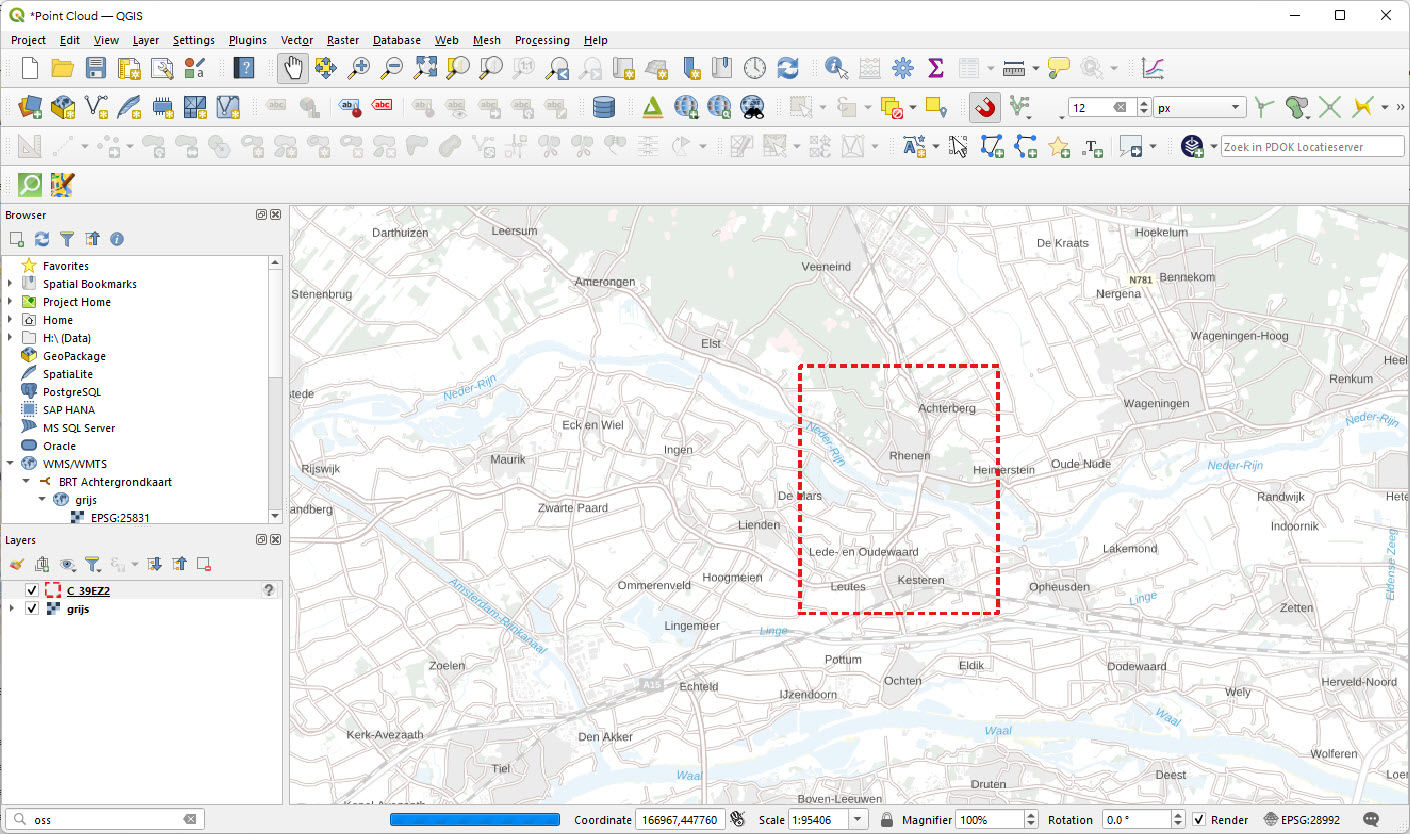This screenshot has width=1410, height=834.
Task: Click the Magnifier stepper up arrow
Action: pyautogui.click(x=1030, y=813)
